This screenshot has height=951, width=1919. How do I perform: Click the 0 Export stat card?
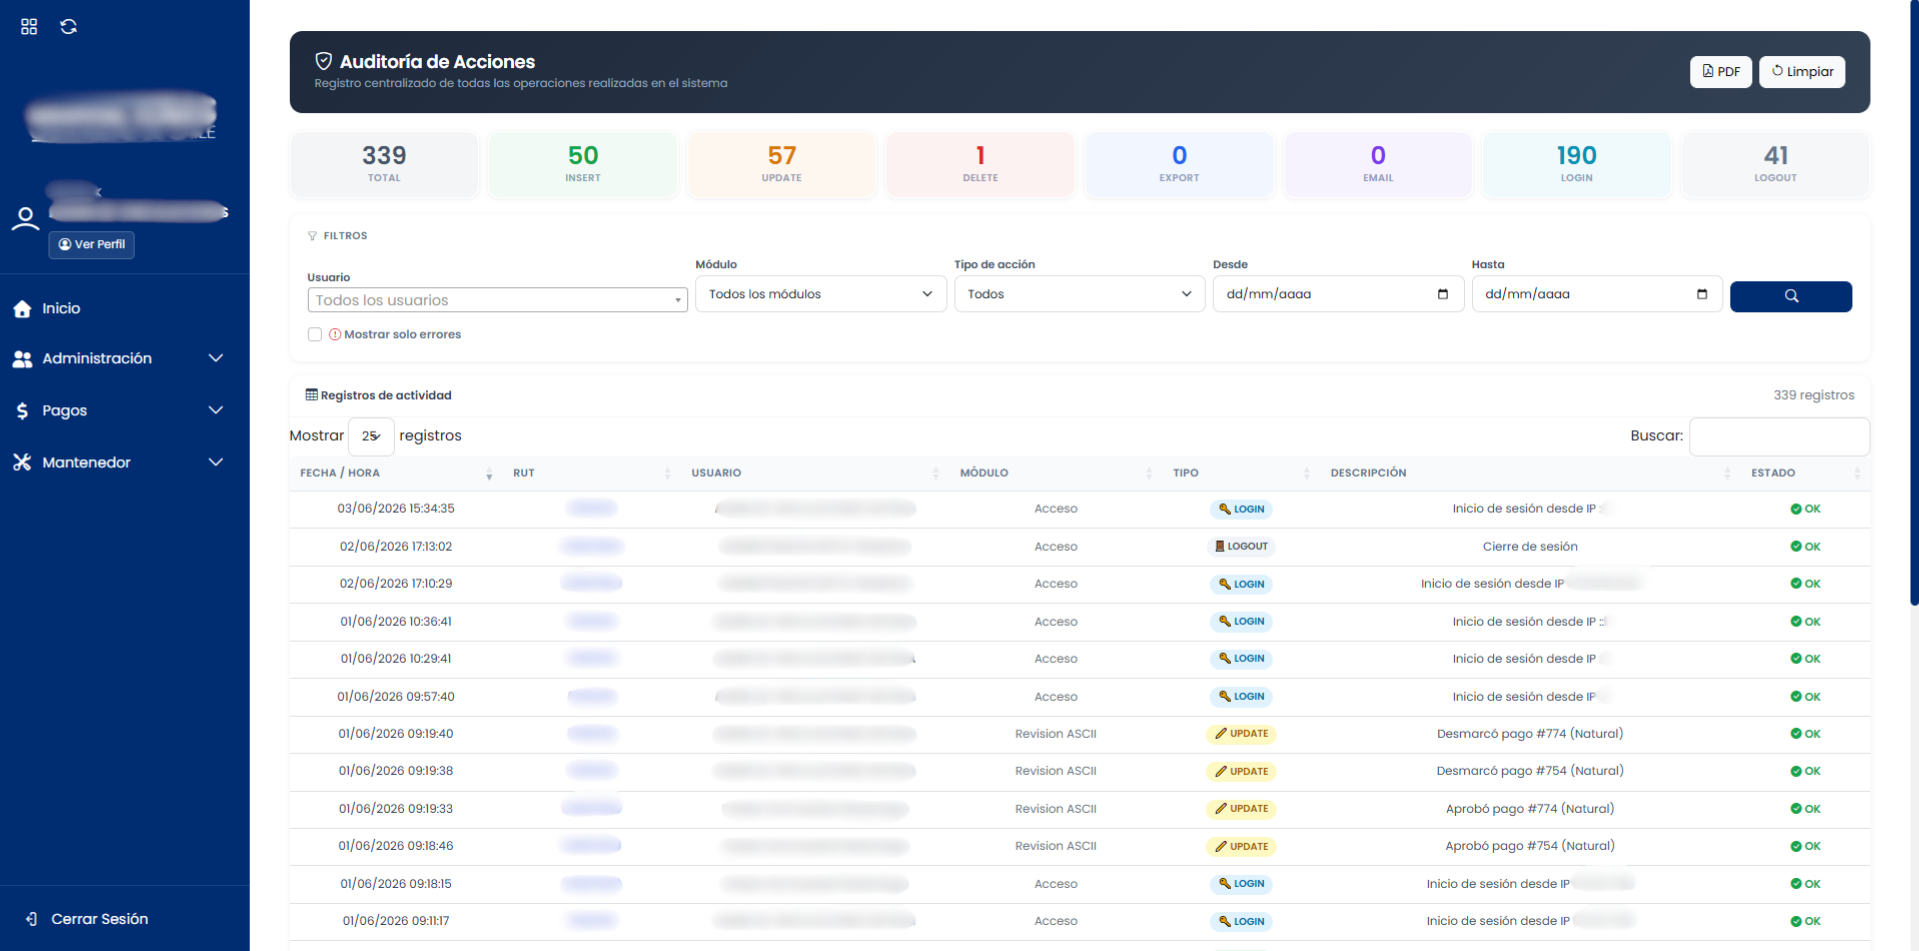pyautogui.click(x=1179, y=164)
